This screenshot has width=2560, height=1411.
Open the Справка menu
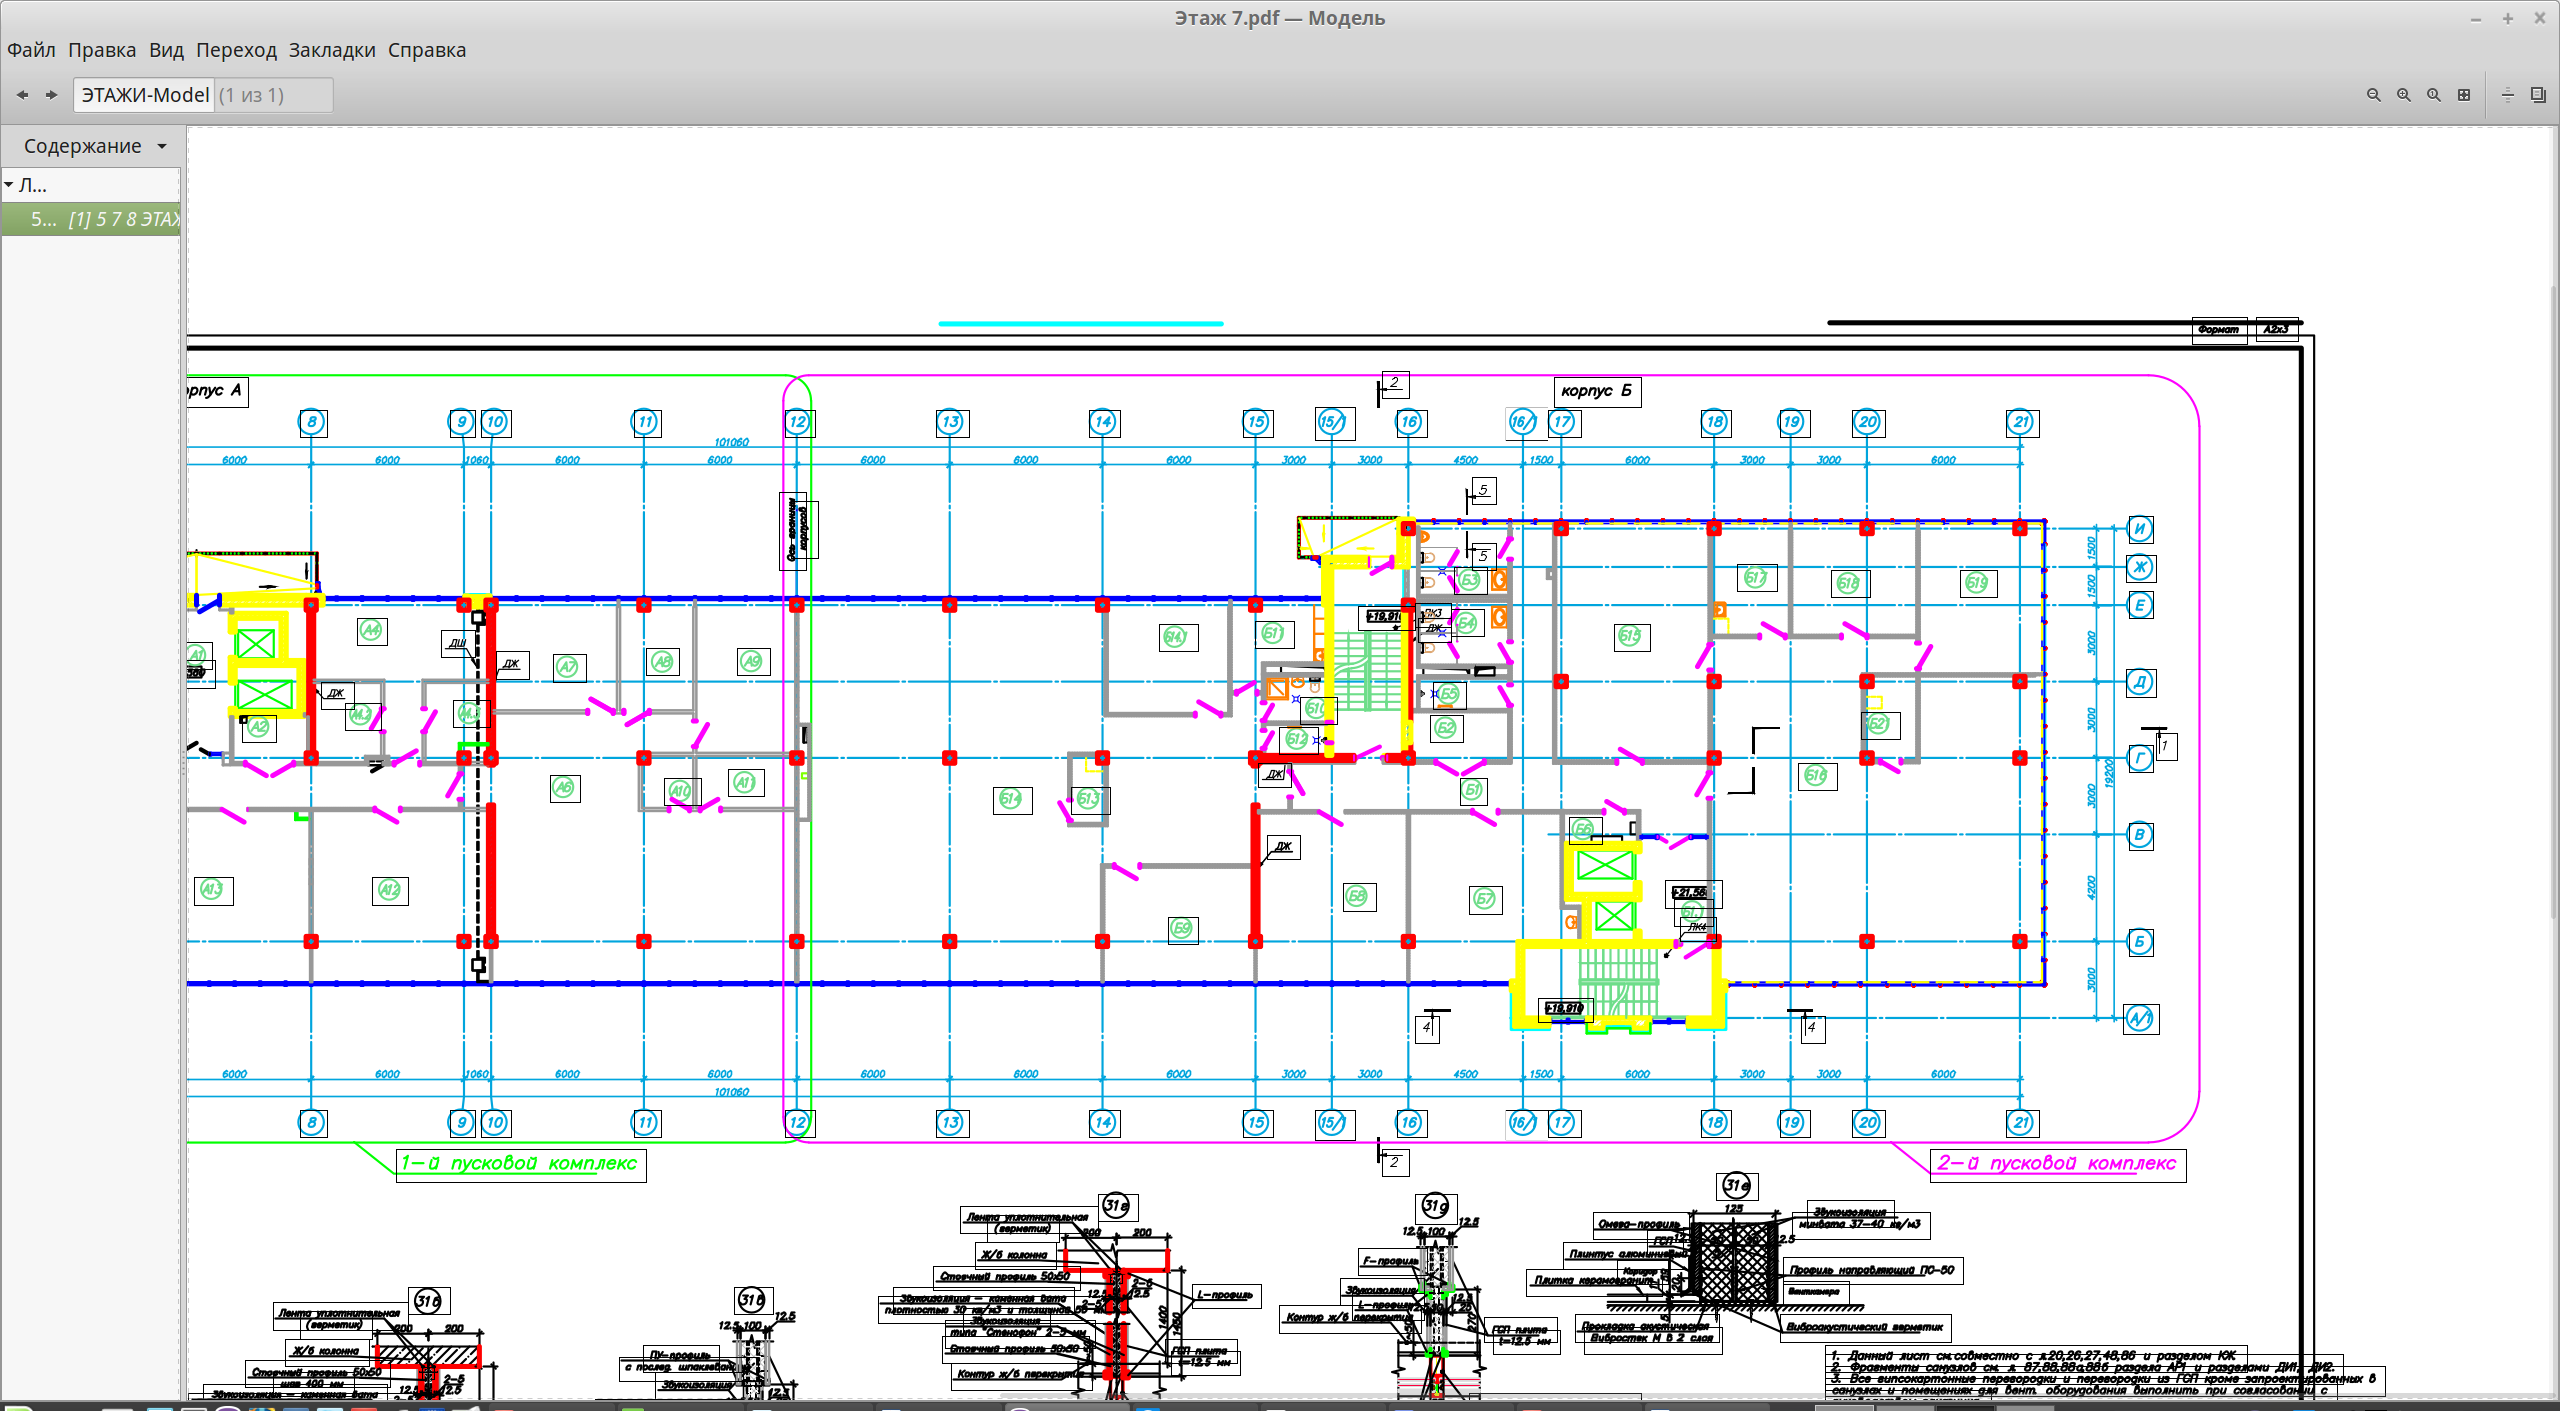pos(427,50)
